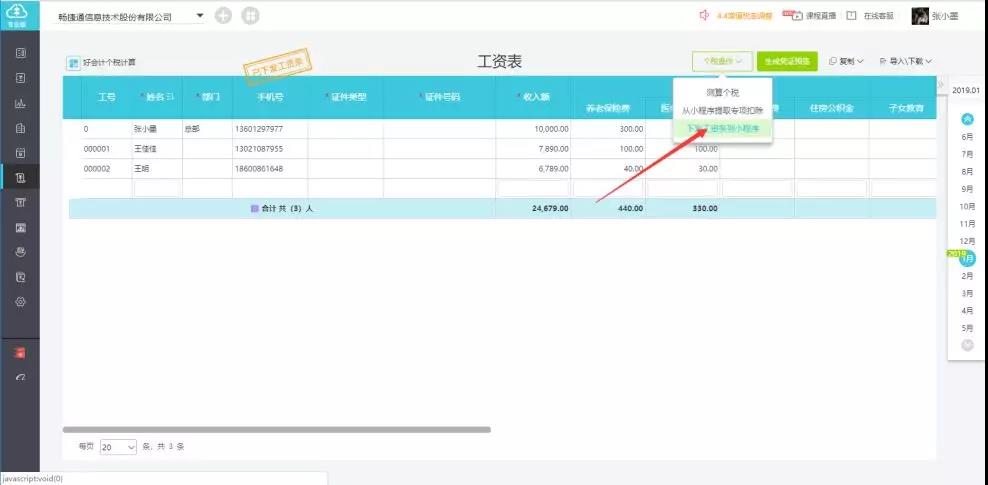Click the empty 收入额 input in blank row
Viewport: 988px width, 485px height.
coord(533,188)
